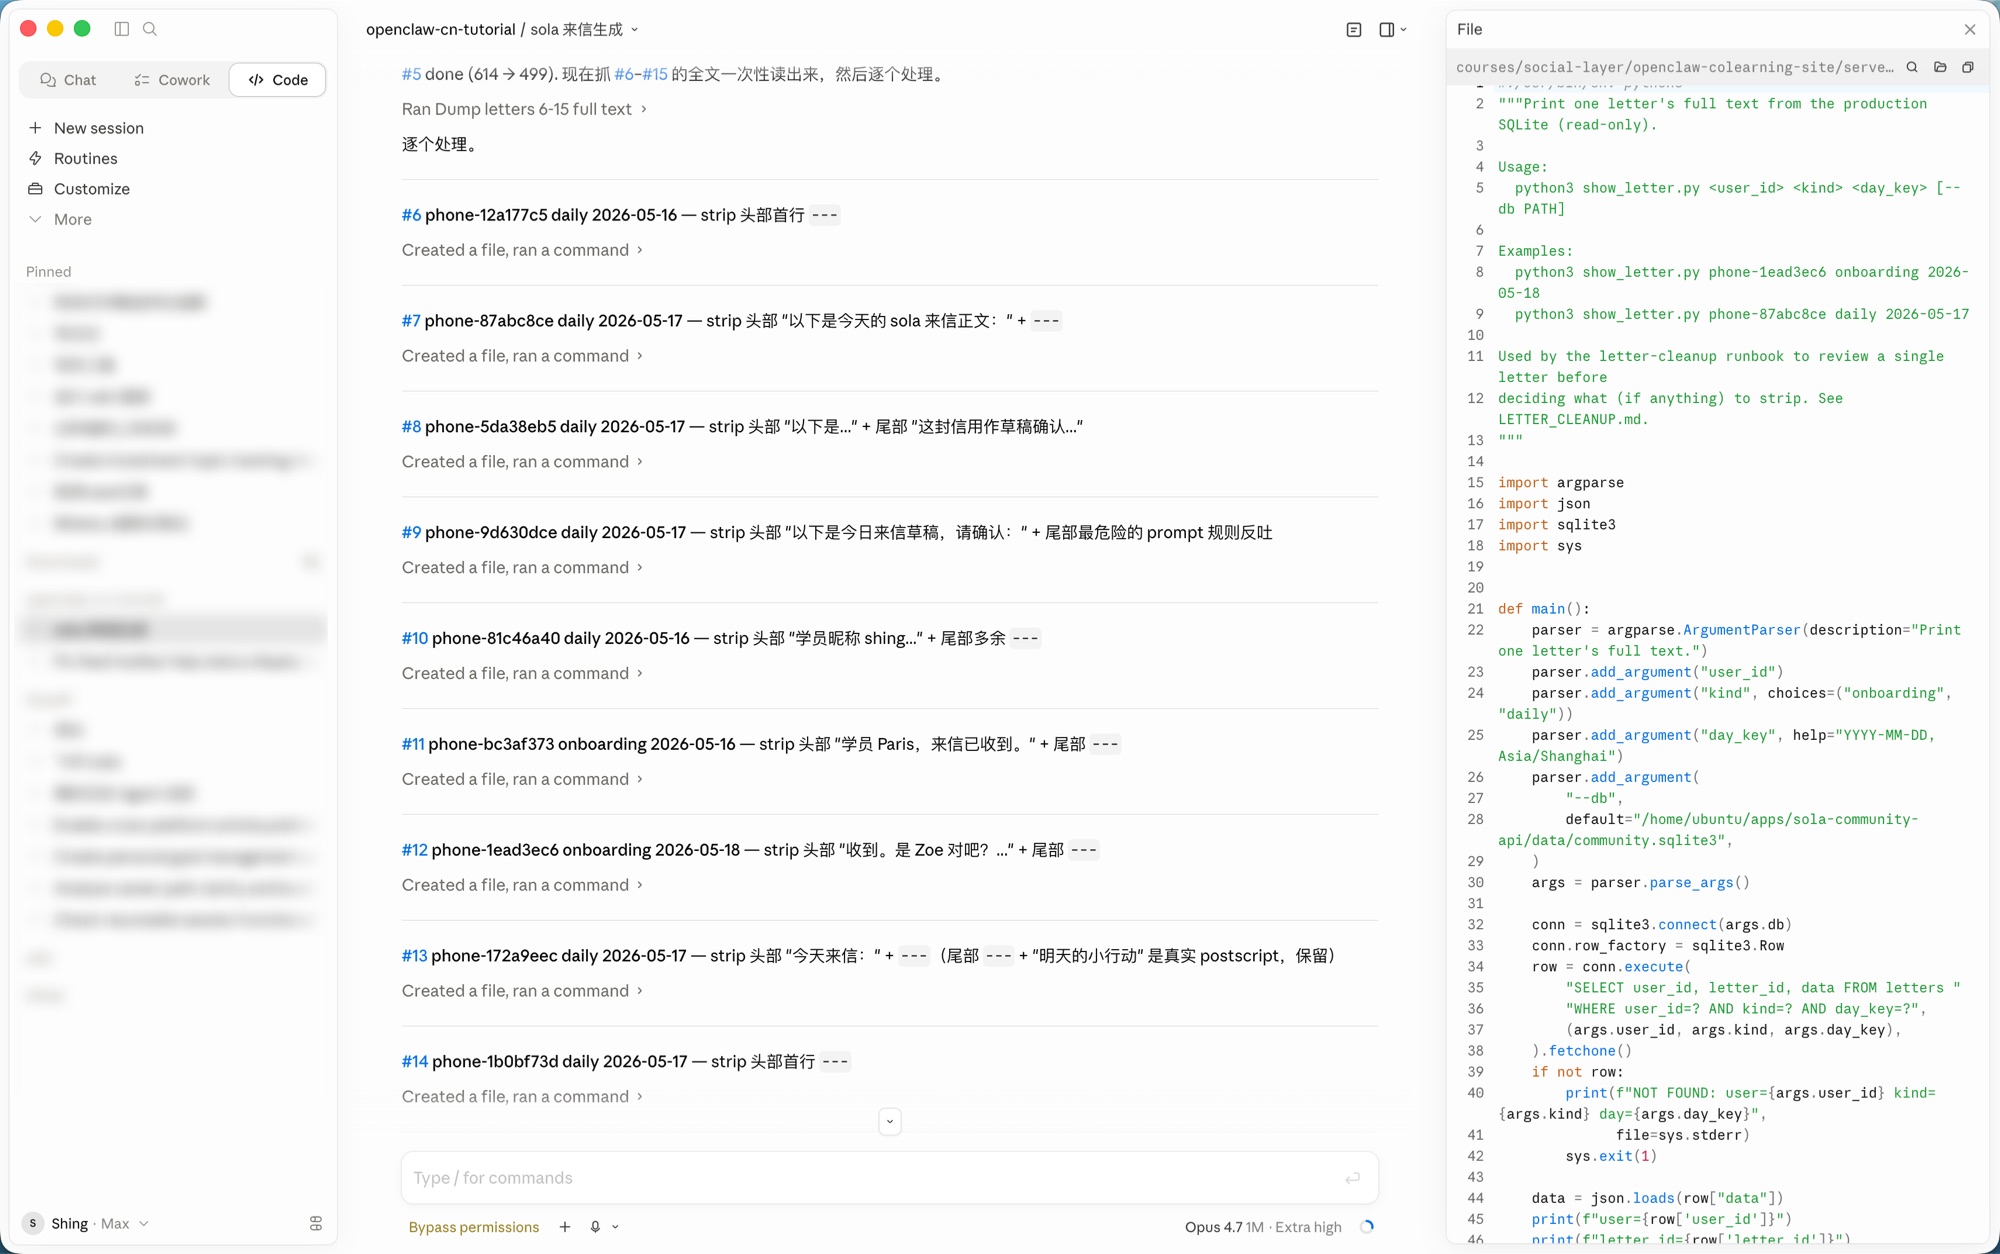Toggle the right side panel layout icon

tap(1386, 30)
